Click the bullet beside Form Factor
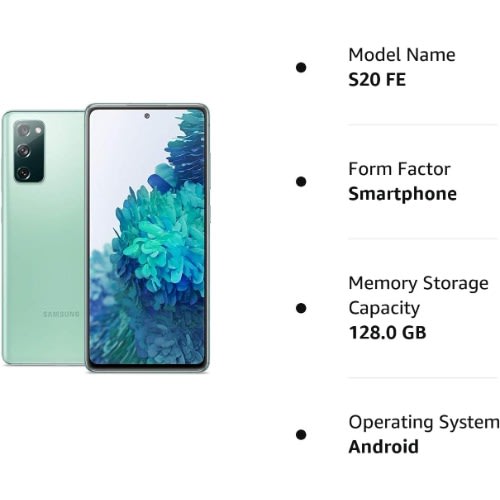The height and width of the screenshot is (500, 500). tap(301, 182)
